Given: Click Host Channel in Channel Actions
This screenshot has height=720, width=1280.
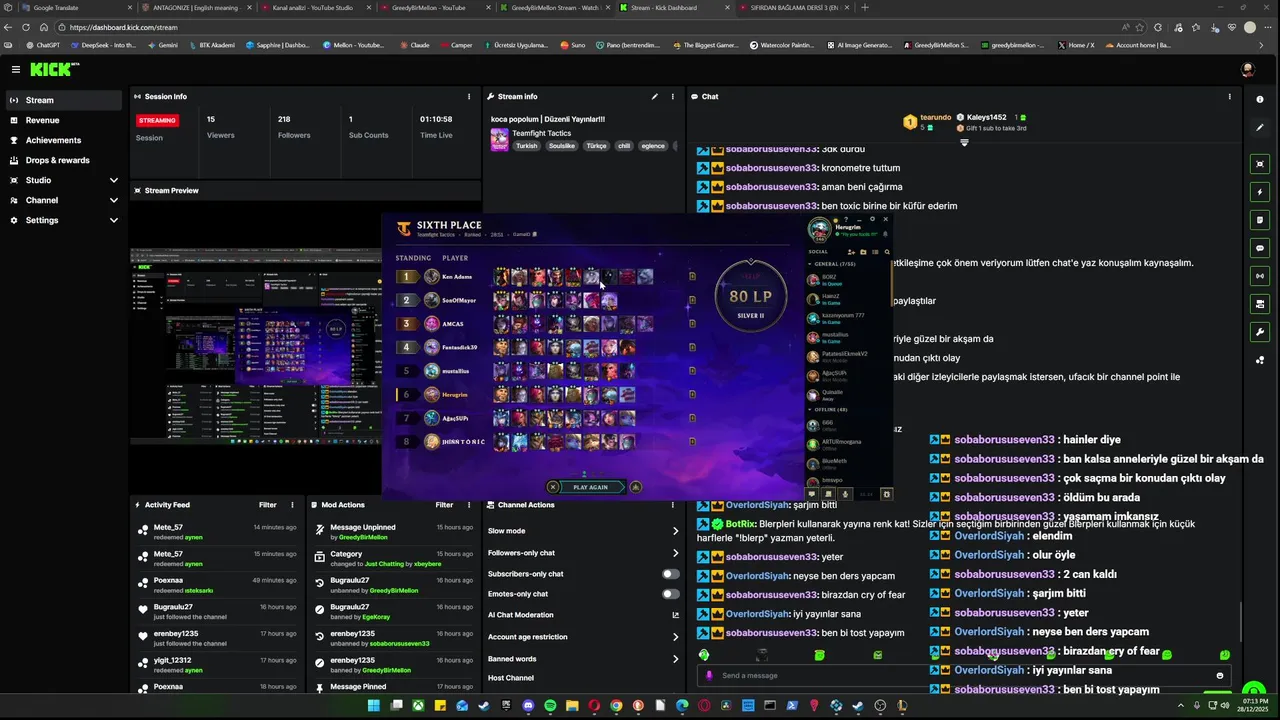Looking at the screenshot, I should (x=511, y=678).
